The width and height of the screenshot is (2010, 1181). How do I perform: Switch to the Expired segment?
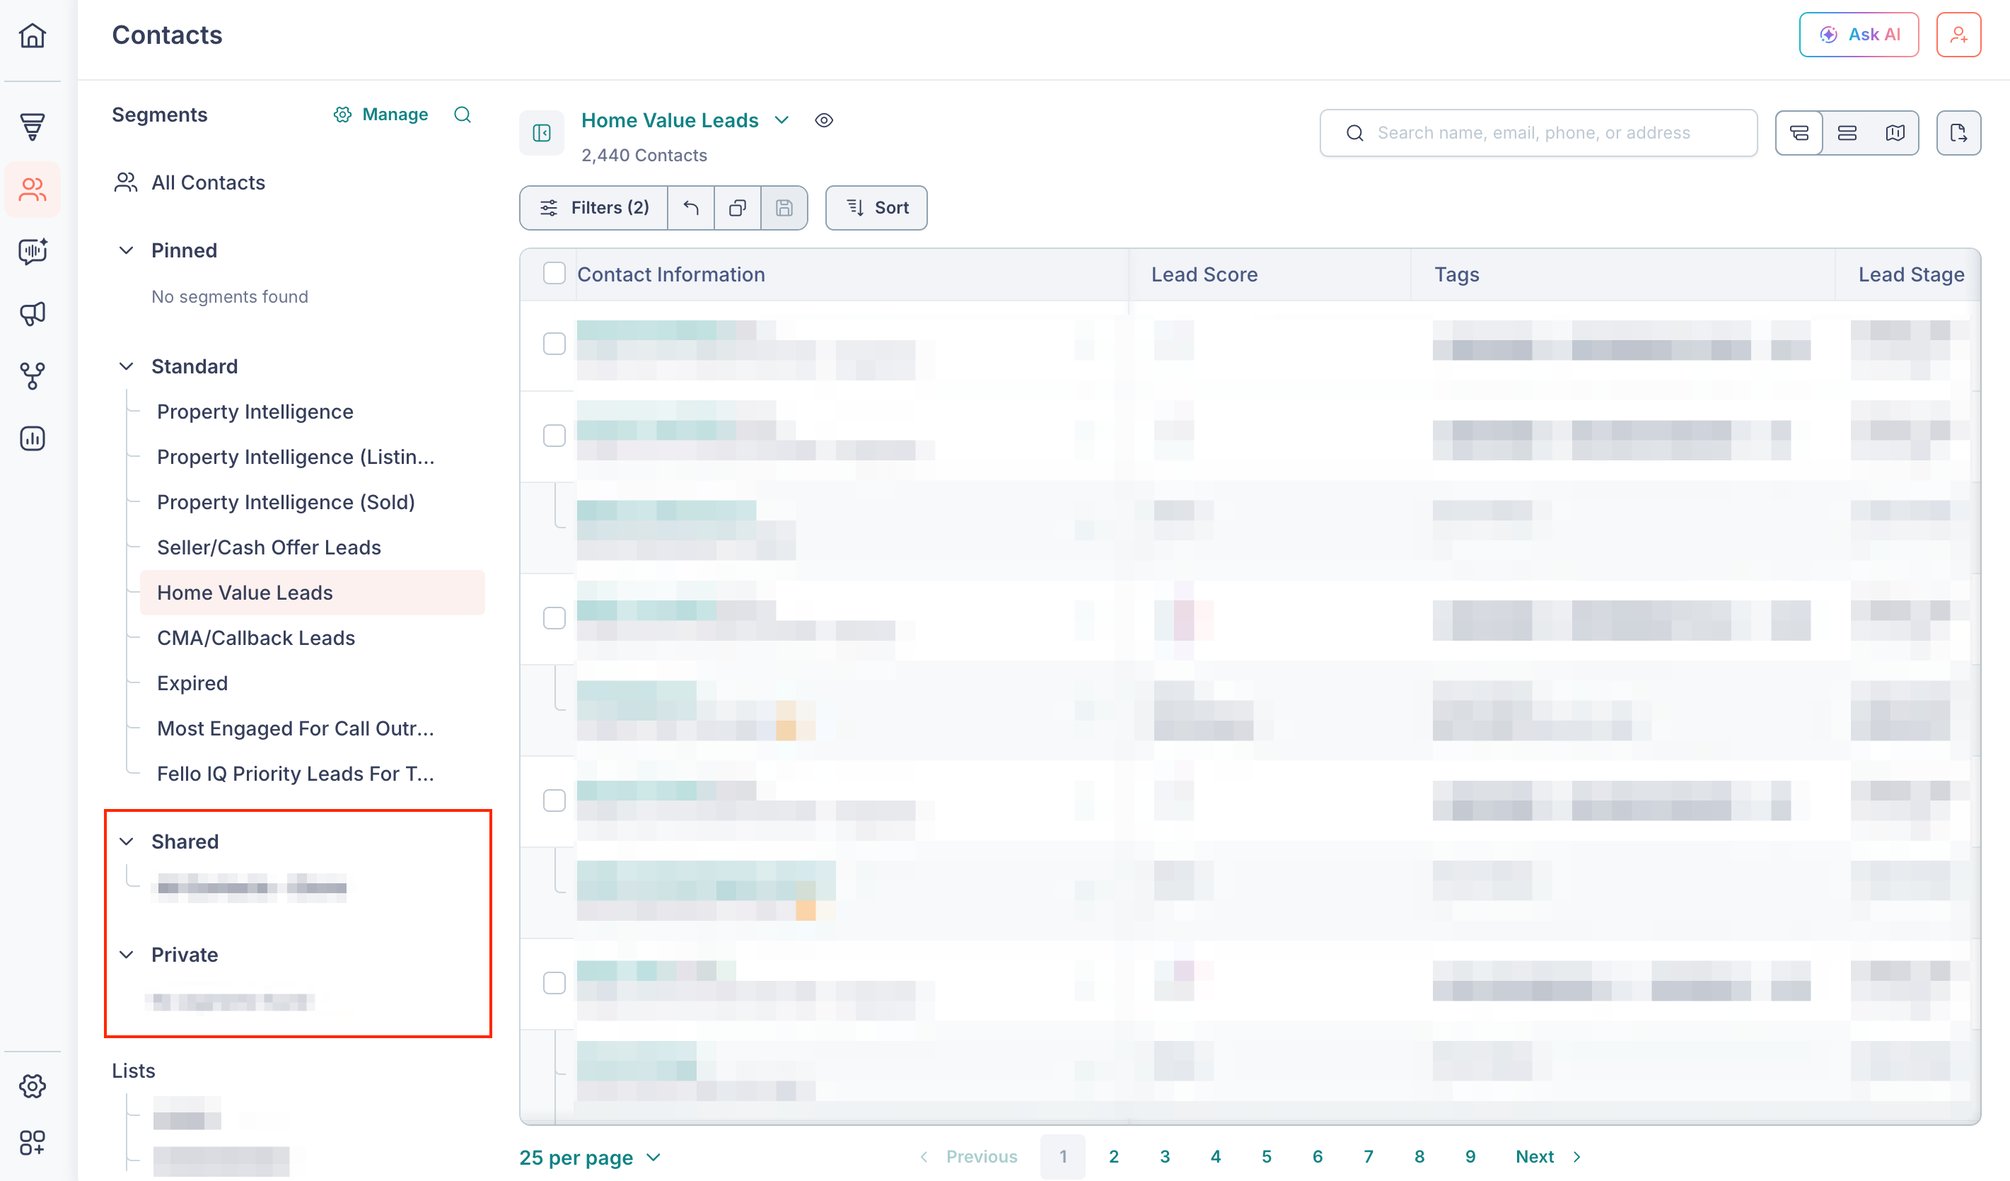(x=192, y=683)
